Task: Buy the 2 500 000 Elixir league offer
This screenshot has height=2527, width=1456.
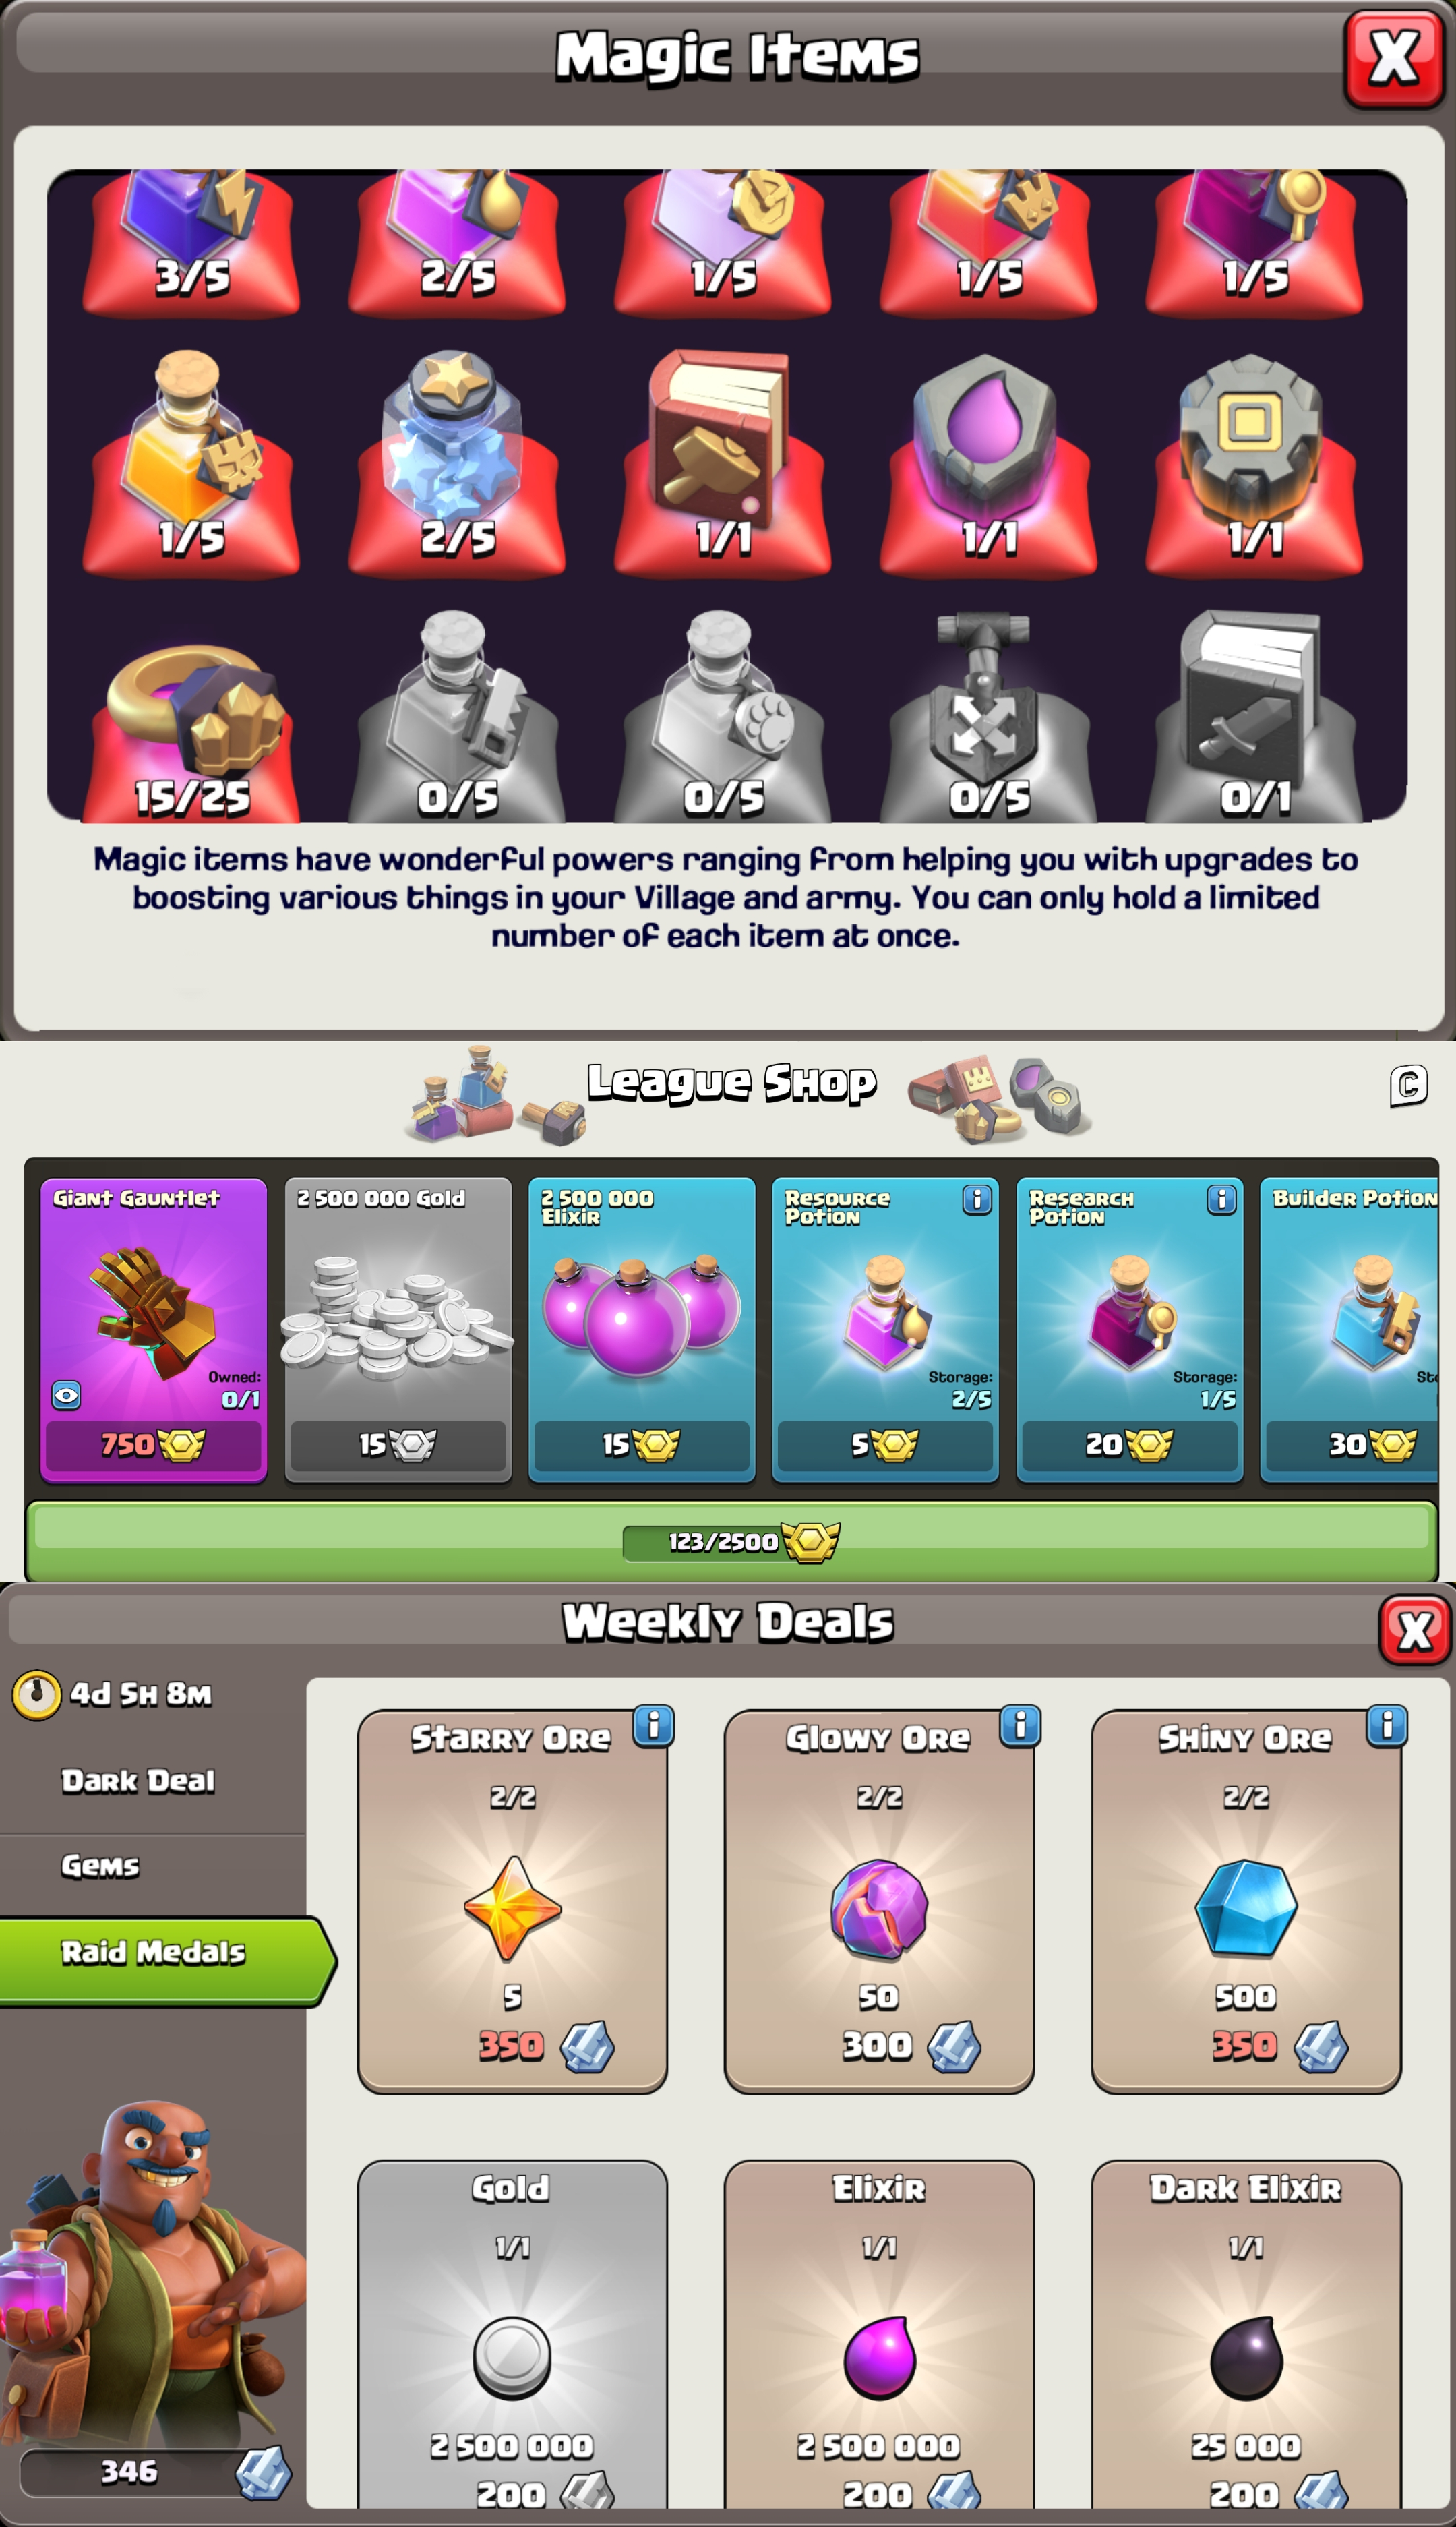Action: pos(641,1445)
